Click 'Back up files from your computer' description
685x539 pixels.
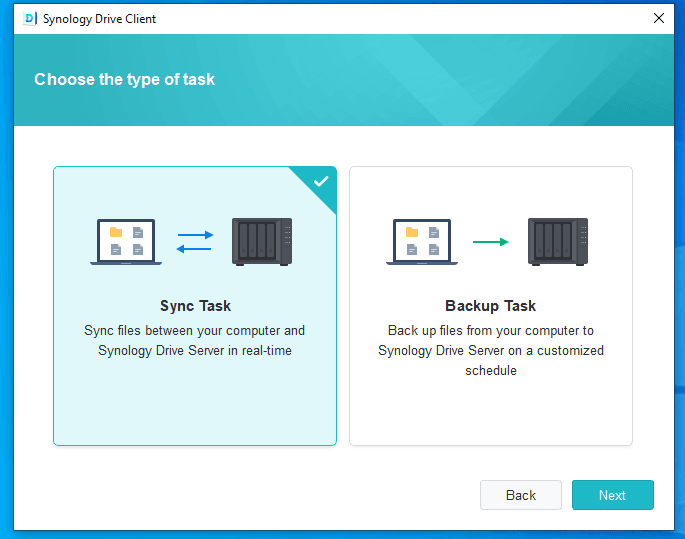coord(491,350)
